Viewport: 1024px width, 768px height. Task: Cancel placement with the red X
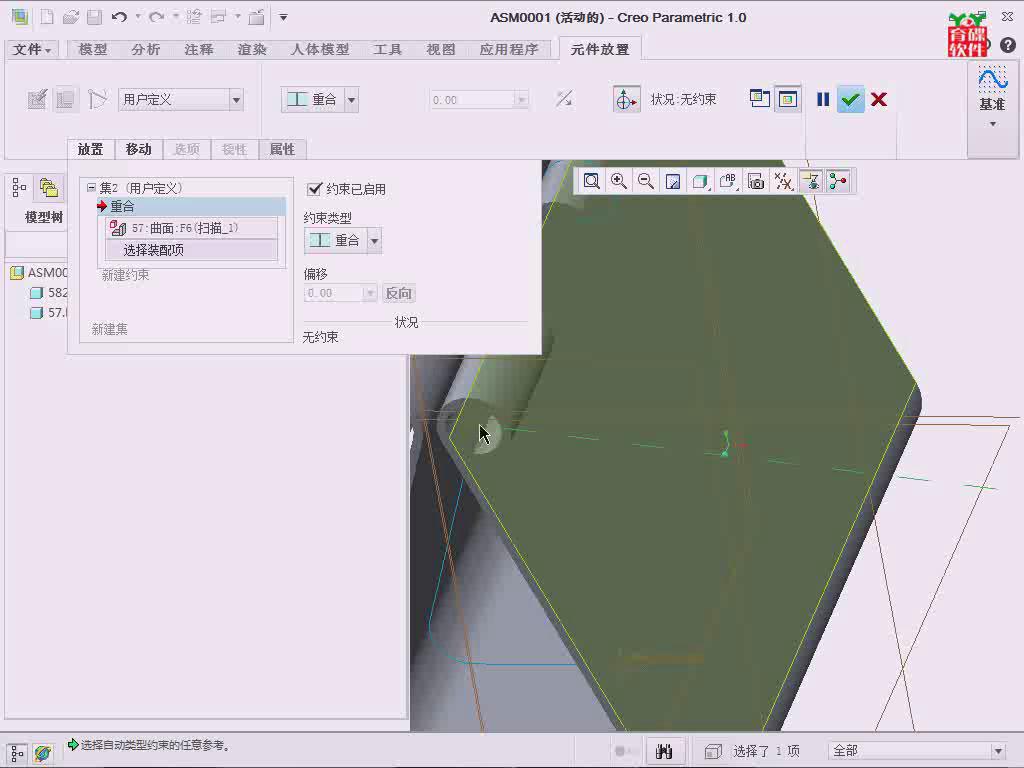(879, 99)
